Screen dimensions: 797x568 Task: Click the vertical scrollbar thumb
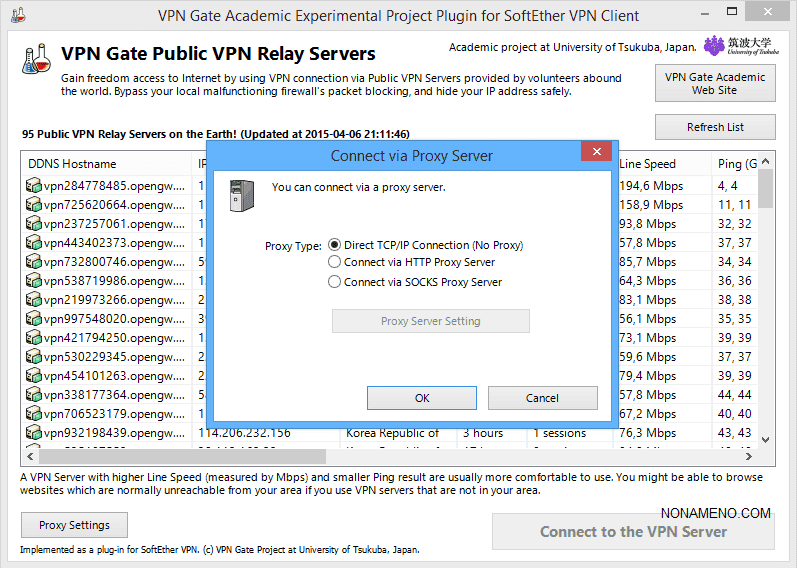(766, 189)
